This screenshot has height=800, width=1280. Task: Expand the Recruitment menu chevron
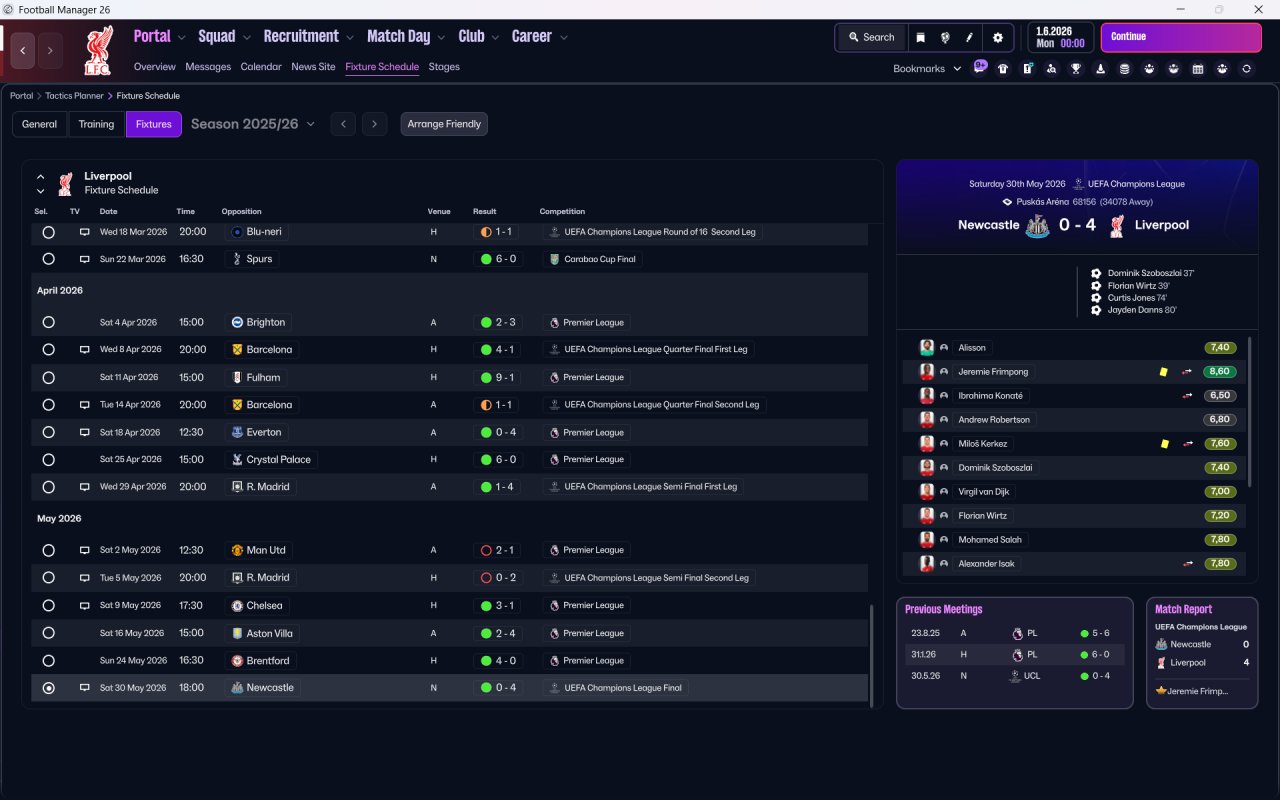tap(349, 37)
